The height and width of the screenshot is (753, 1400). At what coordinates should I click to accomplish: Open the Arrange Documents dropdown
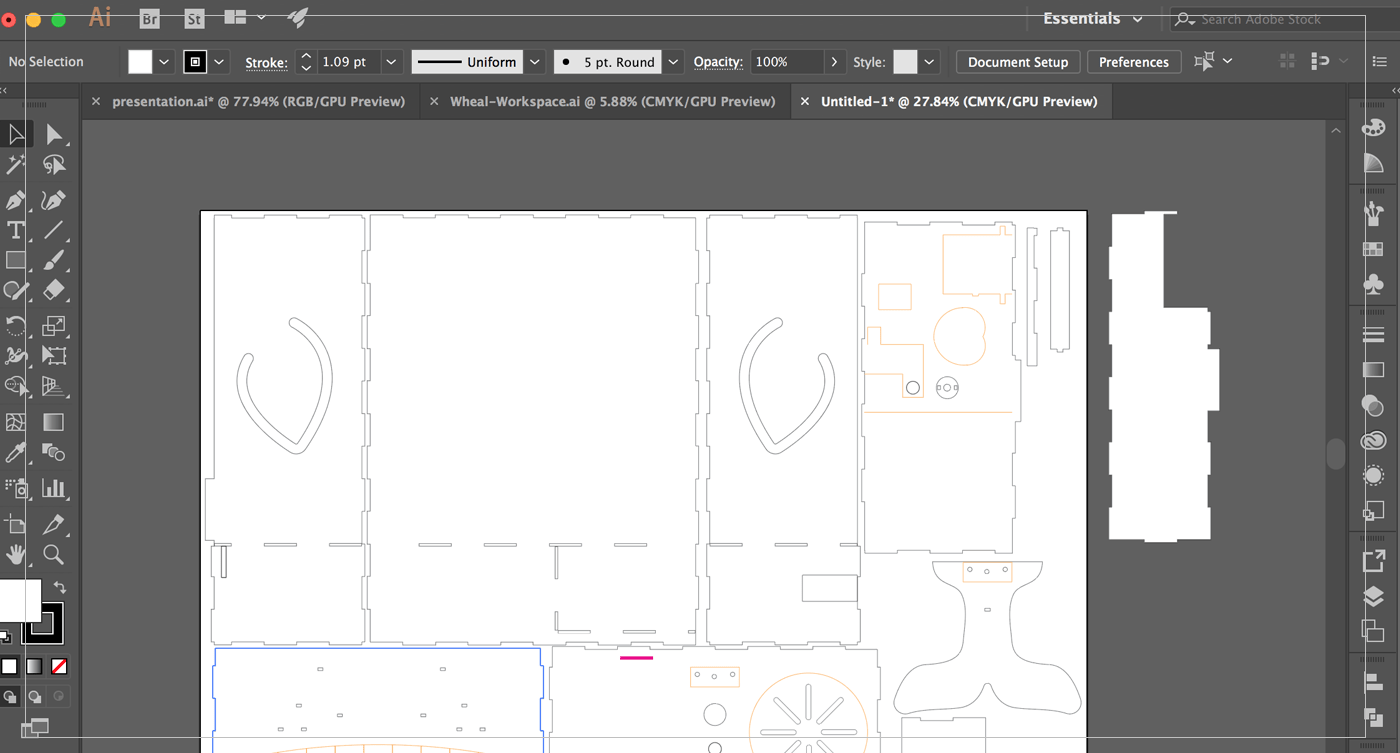pyautogui.click(x=244, y=17)
